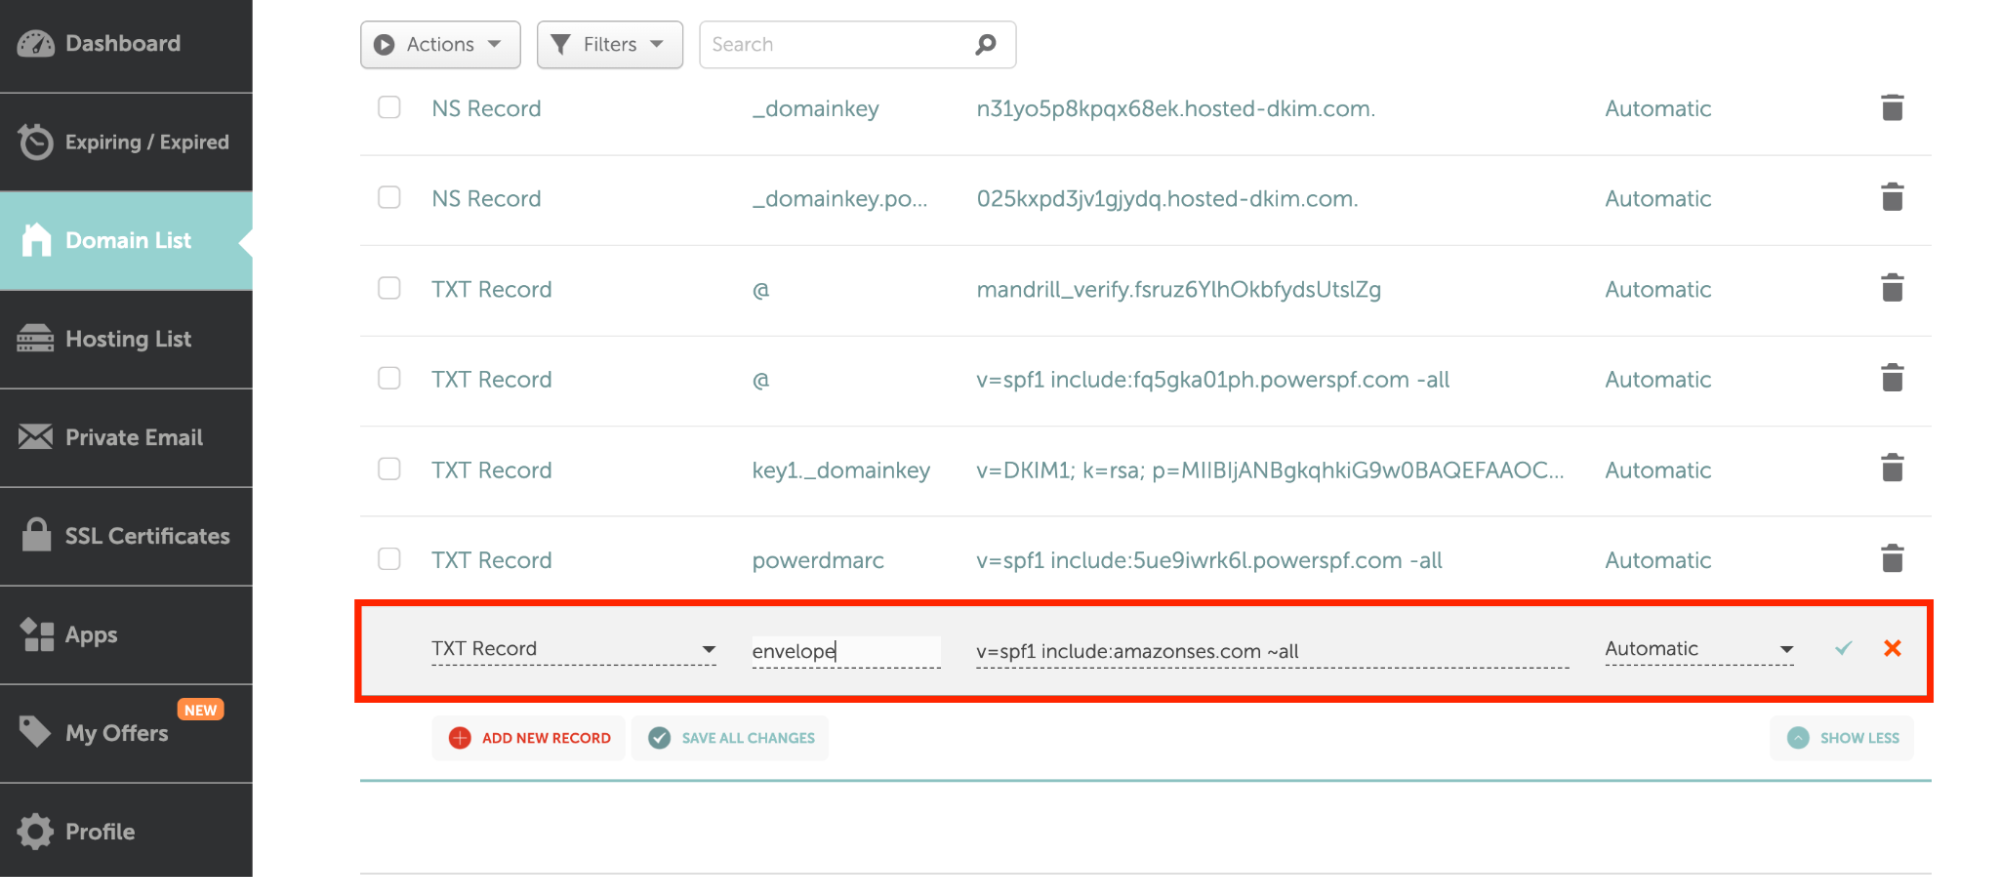
Task: Change the Automatic TTL dropdown in new record
Action: click(x=1698, y=649)
